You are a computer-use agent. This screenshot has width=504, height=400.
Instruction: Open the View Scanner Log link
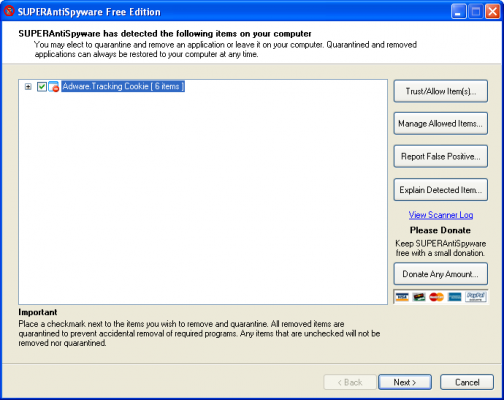point(441,215)
